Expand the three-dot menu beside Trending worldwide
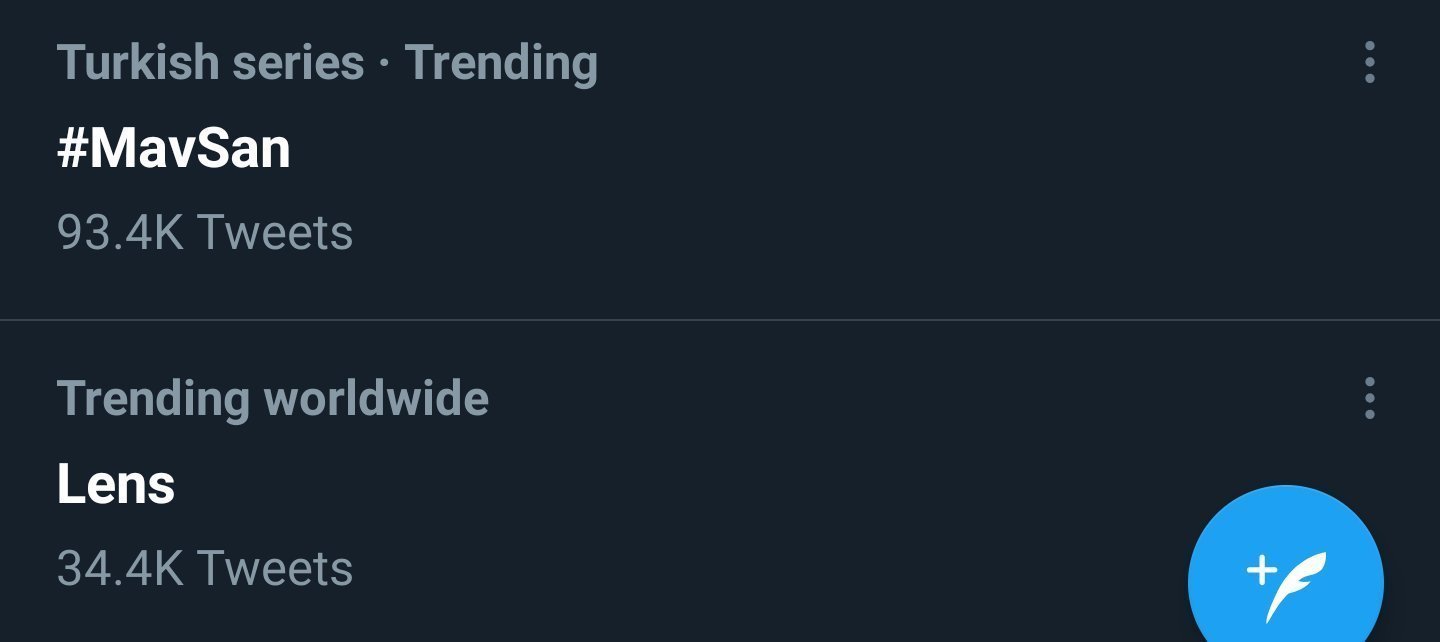This screenshot has height=642, width=1440. [x=1369, y=398]
